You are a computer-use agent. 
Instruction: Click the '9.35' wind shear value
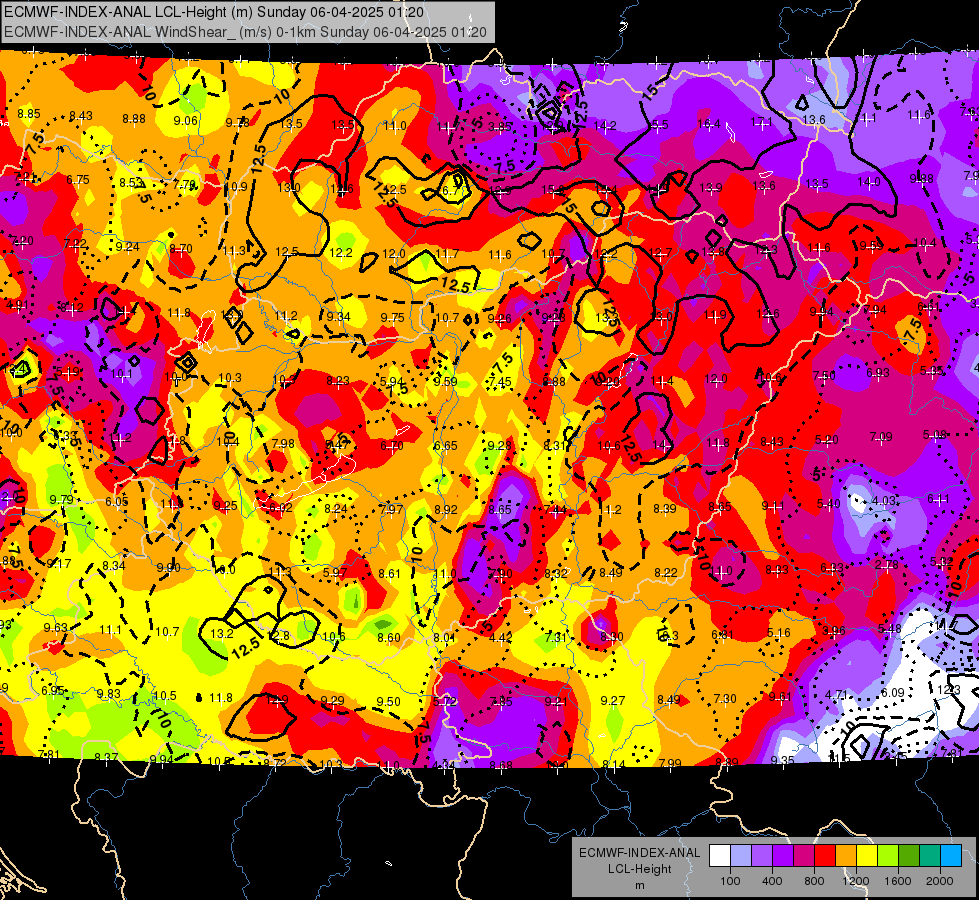point(782,759)
